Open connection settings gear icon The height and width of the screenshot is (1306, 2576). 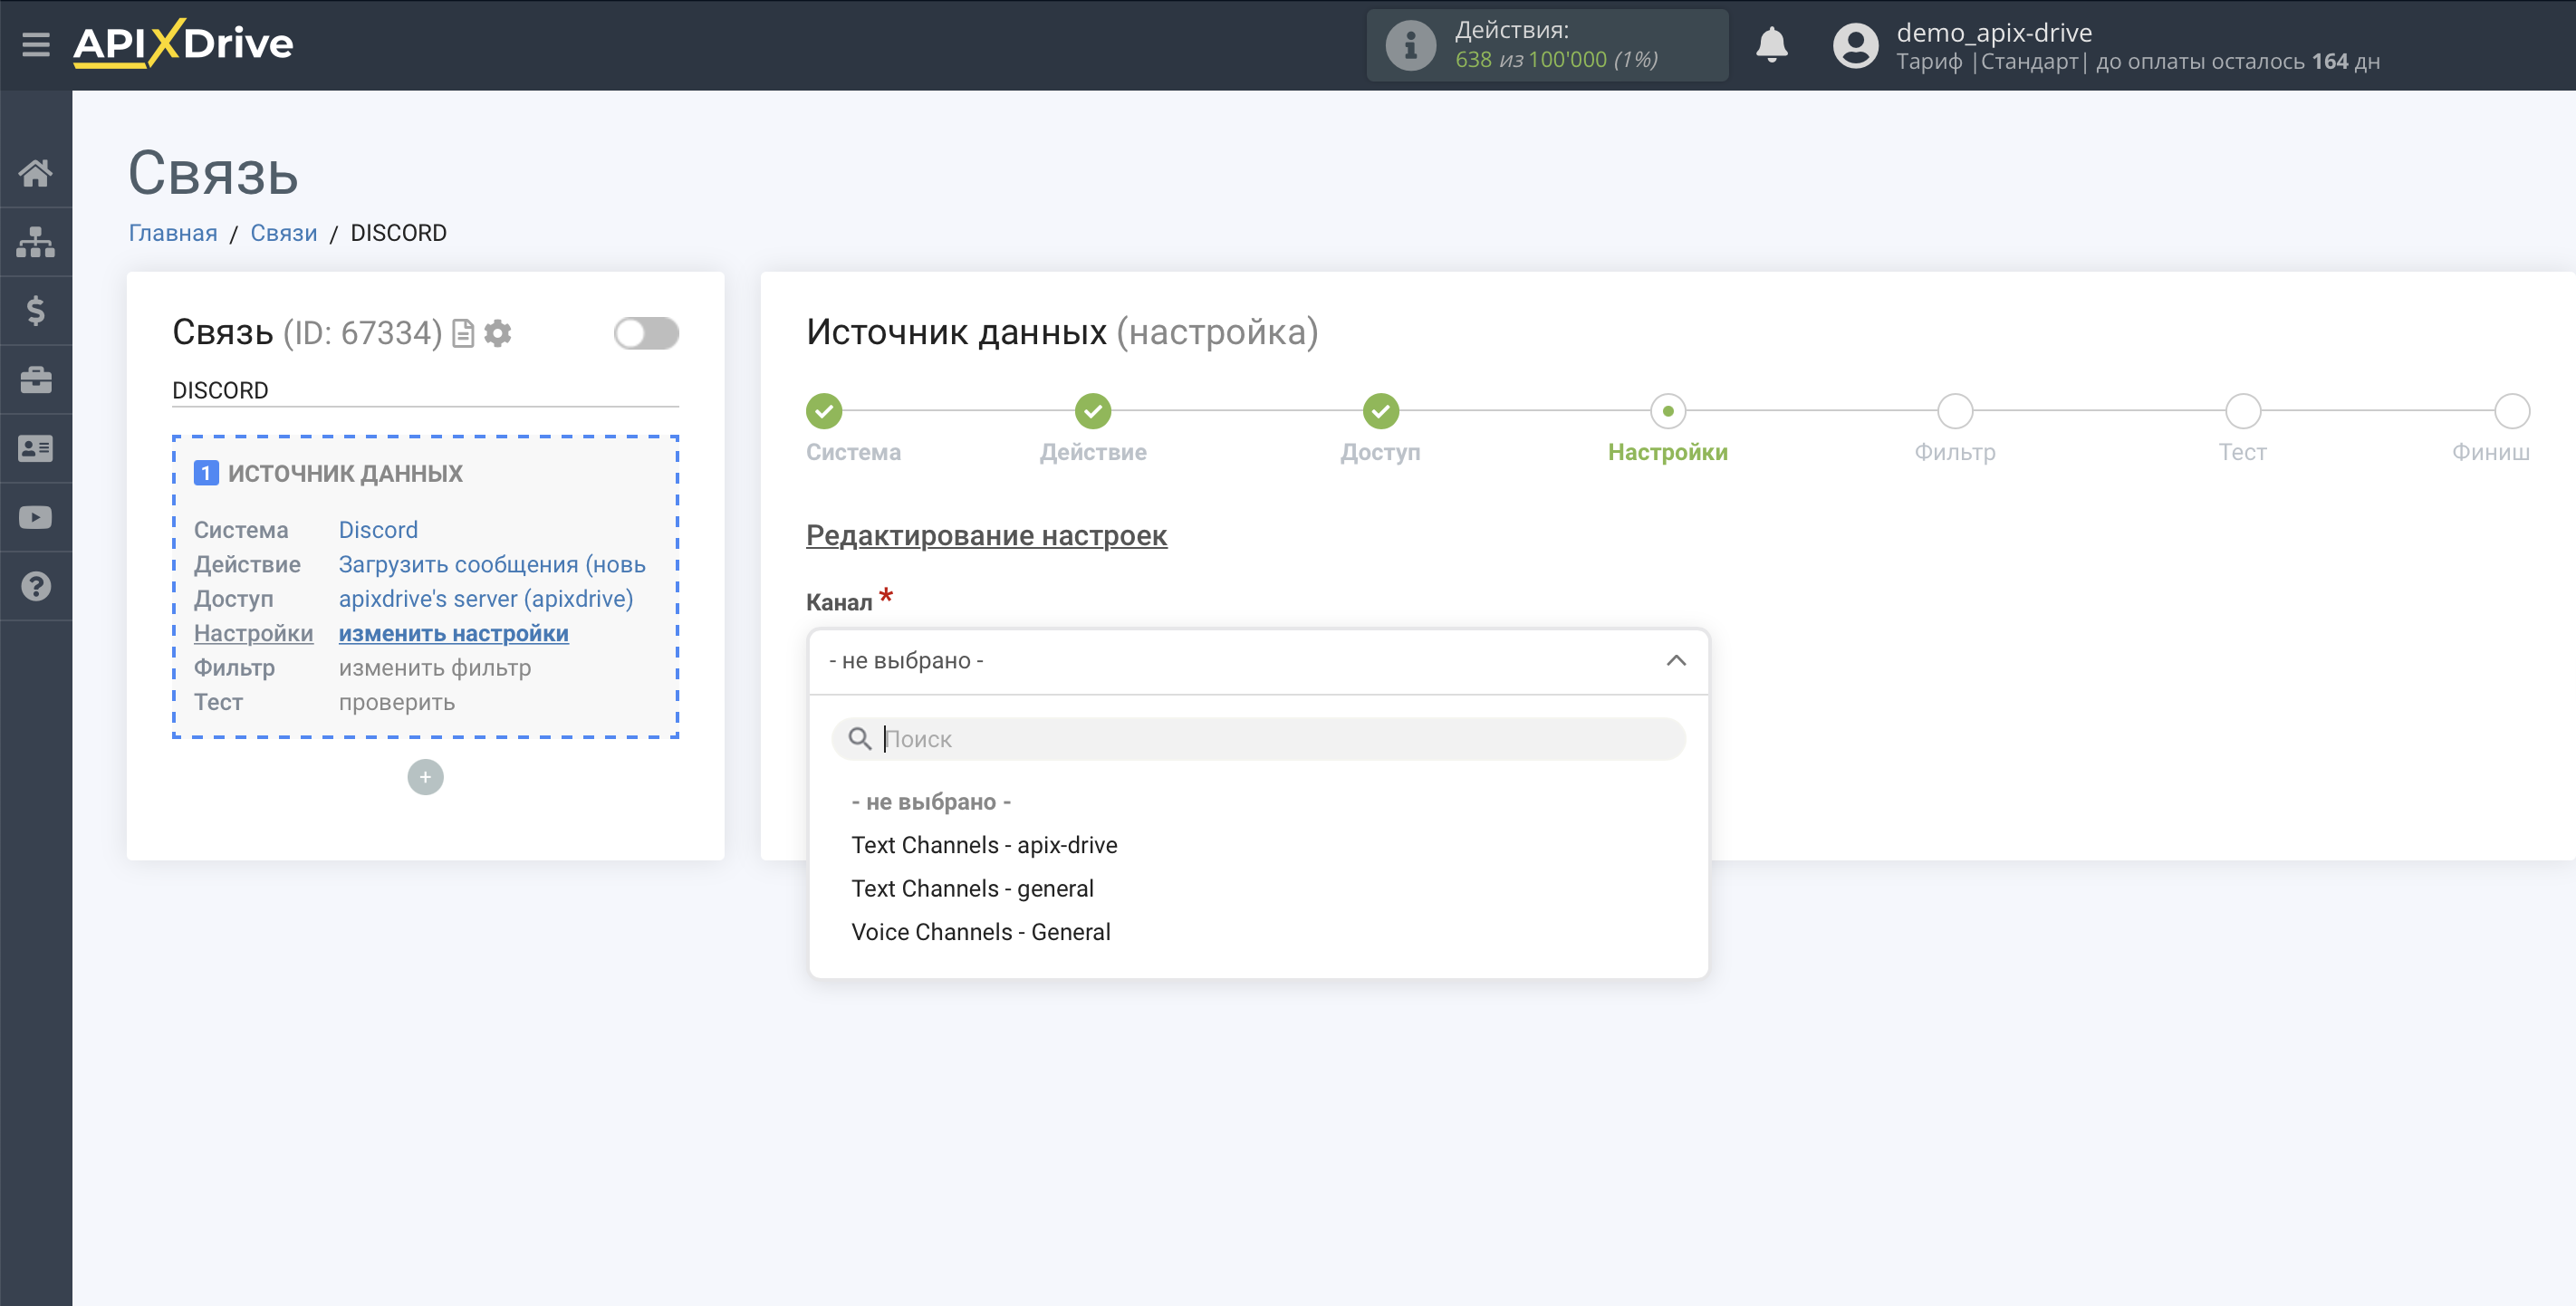tap(498, 333)
